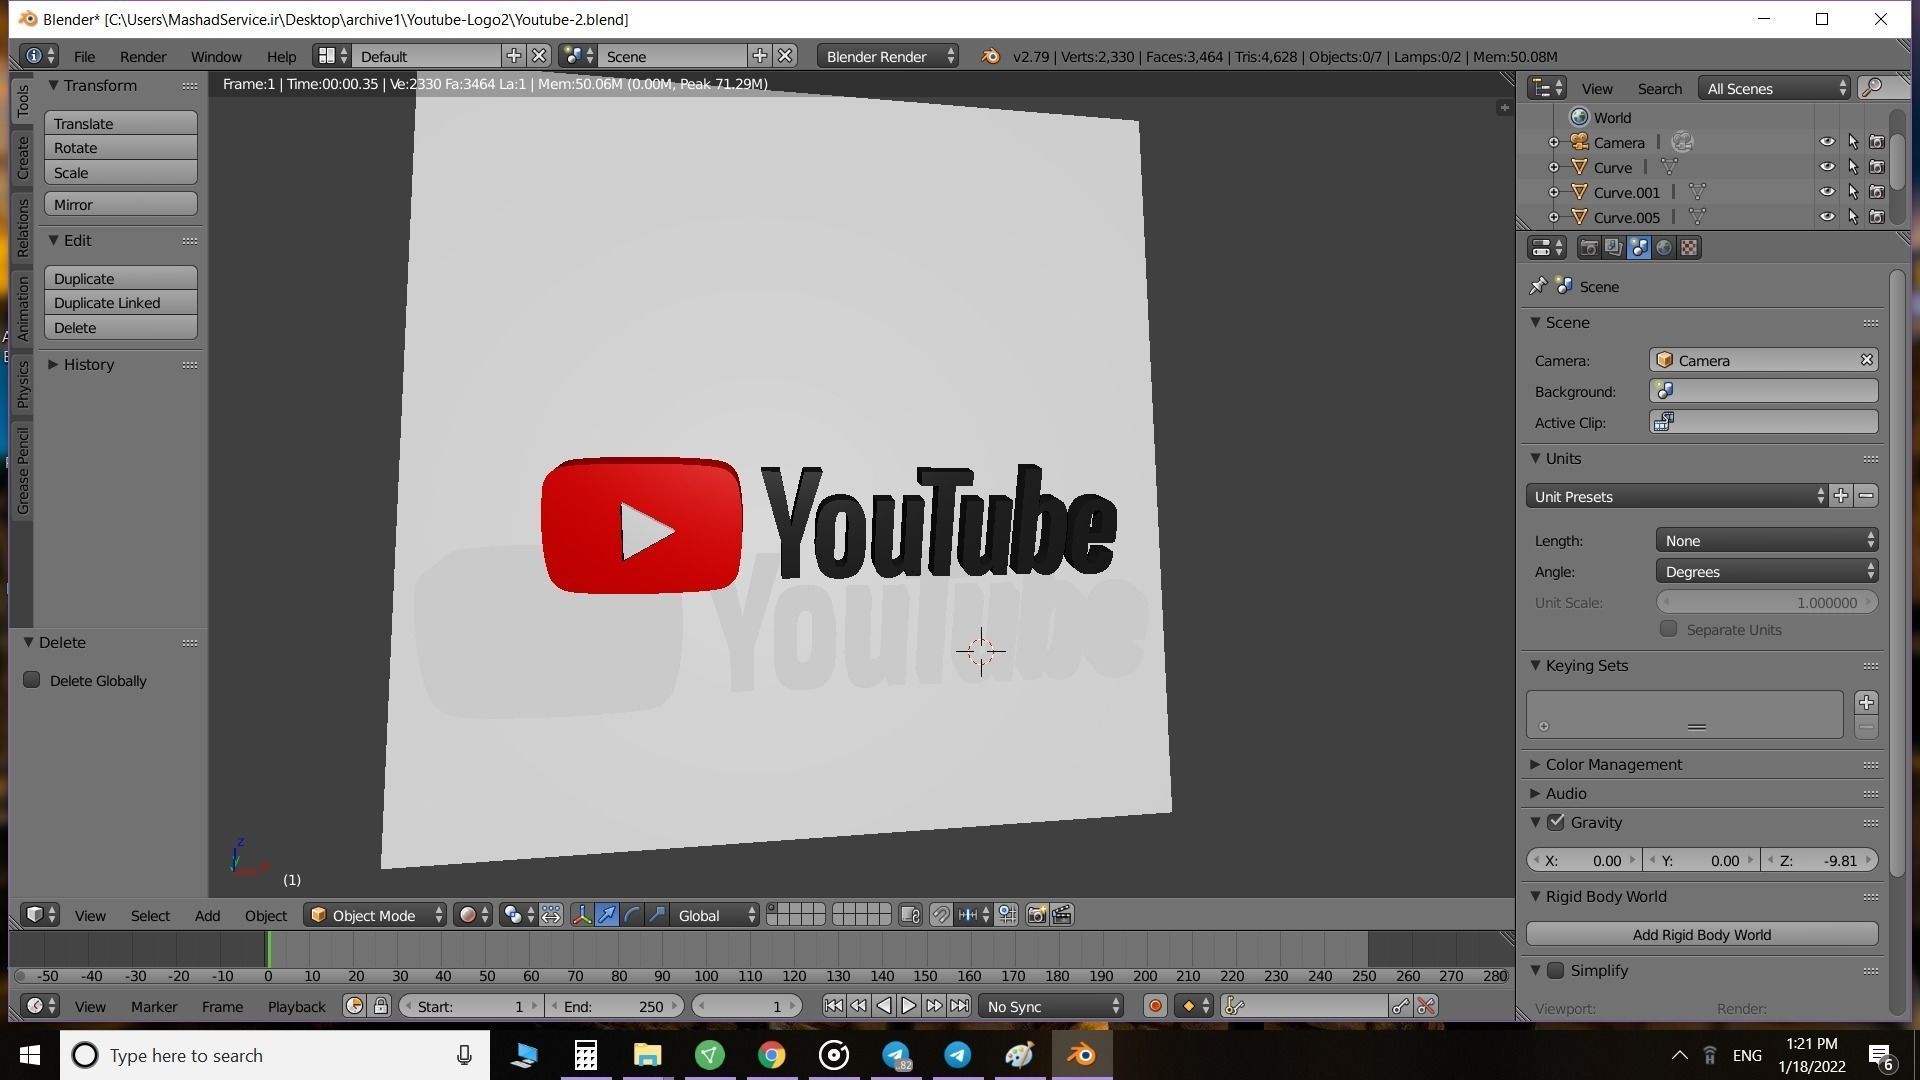Viewport: 1920px width, 1080px height.
Task: Toggle Curve.005 visibility eye
Action: pos(1827,217)
